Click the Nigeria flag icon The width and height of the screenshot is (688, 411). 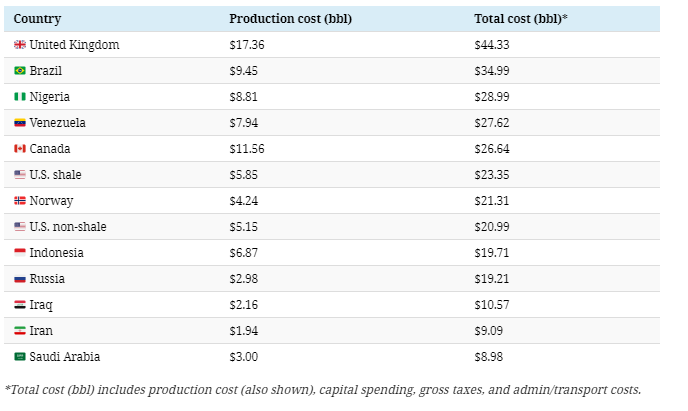pyautogui.click(x=20, y=97)
